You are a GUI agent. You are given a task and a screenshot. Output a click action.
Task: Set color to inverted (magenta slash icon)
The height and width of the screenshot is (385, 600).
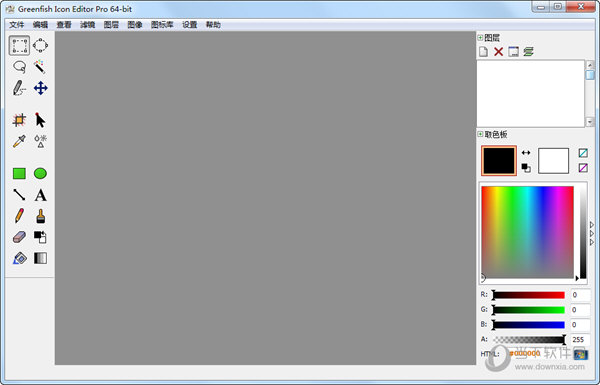[x=583, y=168]
